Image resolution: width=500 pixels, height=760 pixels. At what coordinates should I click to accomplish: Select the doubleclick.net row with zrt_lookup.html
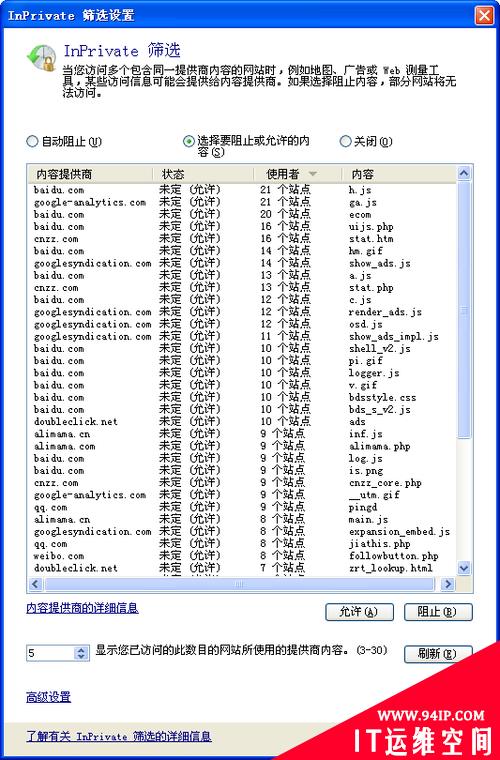tap(242, 568)
